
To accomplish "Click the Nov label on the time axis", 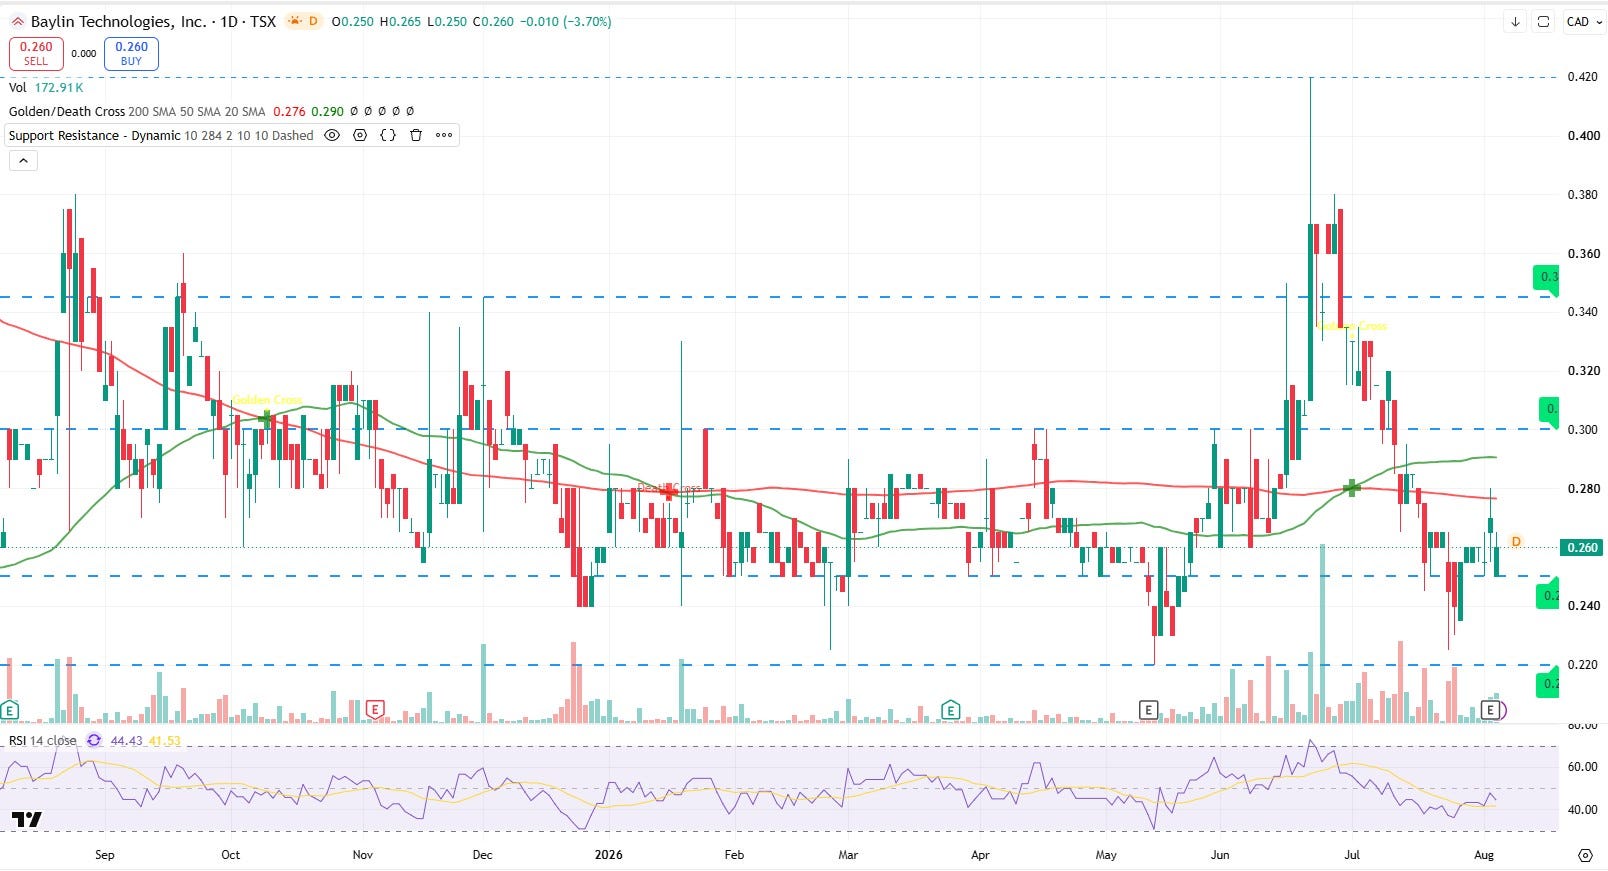I will (363, 855).
